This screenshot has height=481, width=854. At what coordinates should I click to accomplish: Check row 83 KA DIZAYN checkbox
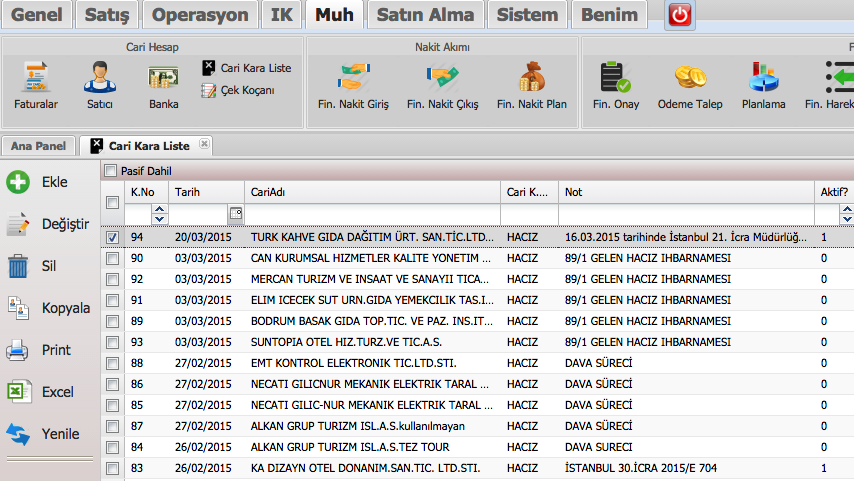pyautogui.click(x=112, y=468)
